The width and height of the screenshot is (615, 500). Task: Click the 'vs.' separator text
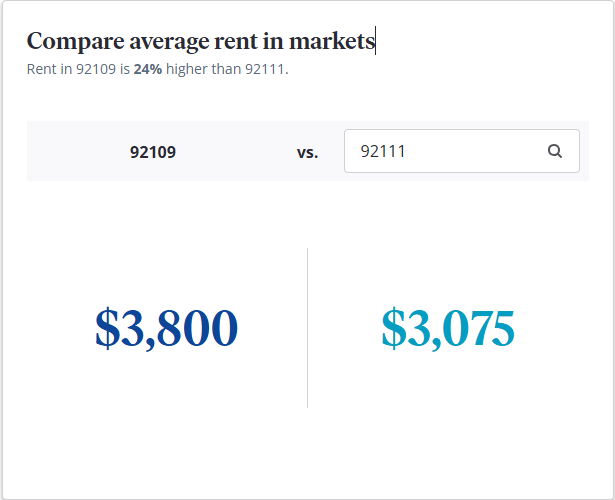click(x=307, y=153)
